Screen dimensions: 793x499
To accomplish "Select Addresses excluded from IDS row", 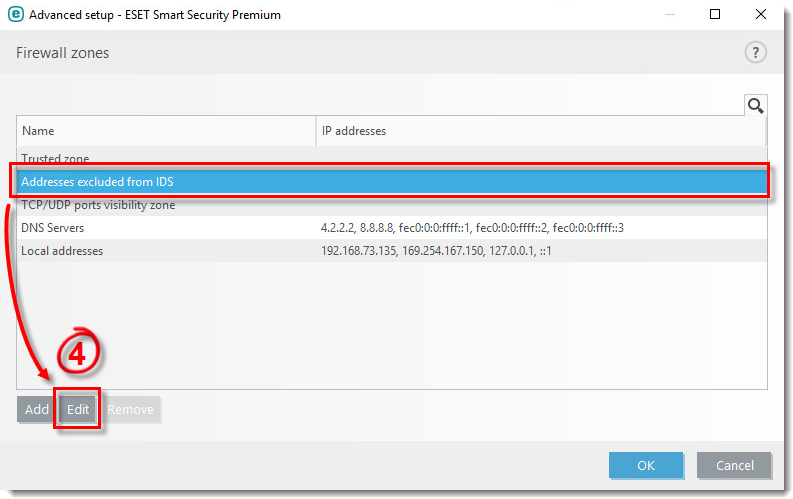I will click(97, 182).
